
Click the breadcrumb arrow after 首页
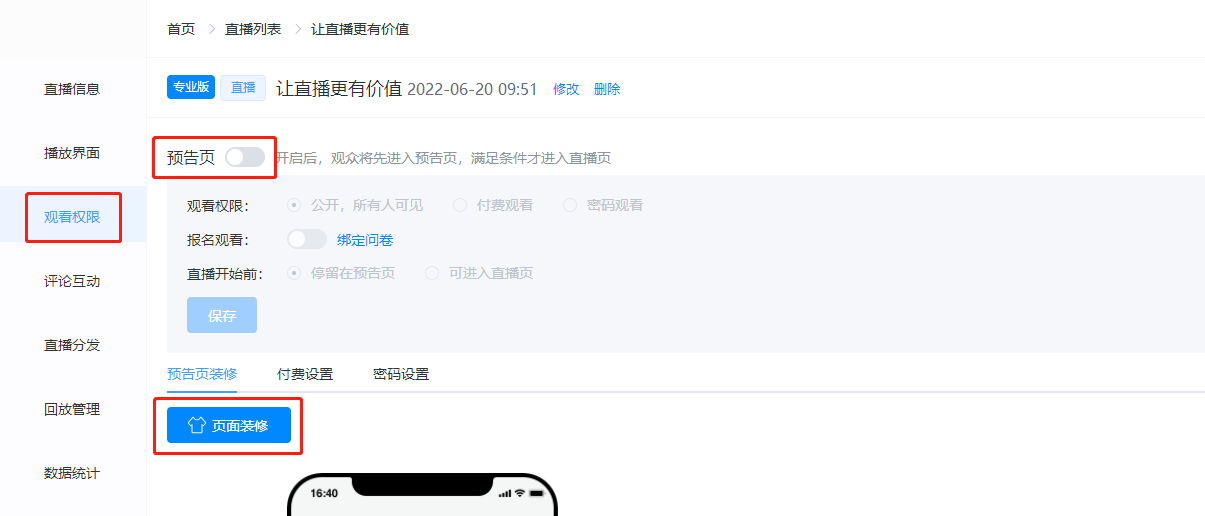click(x=212, y=29)
